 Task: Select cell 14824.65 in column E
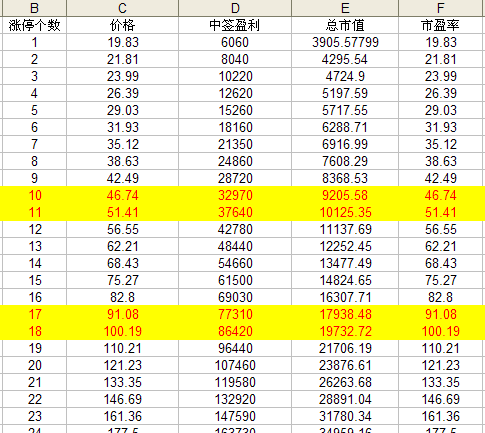(x=345, y=280)
